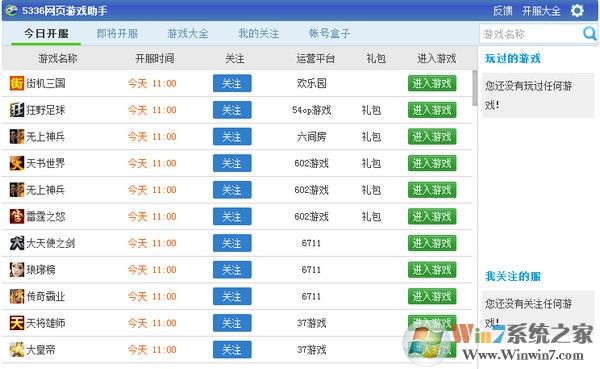
Task: Click the 狂野足球 game icon
Action: point(16,110)
